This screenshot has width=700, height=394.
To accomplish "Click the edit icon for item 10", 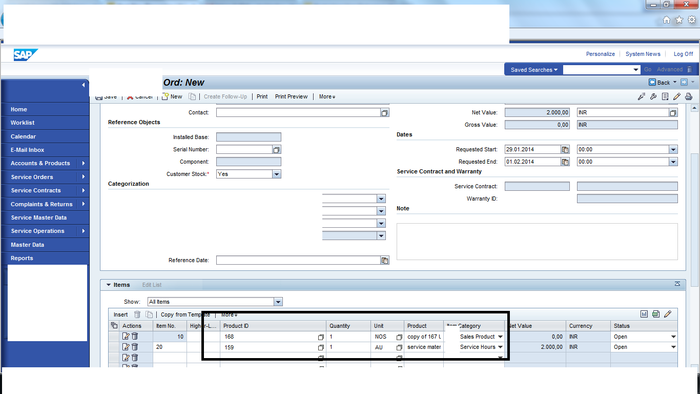I will pos(126,336).
